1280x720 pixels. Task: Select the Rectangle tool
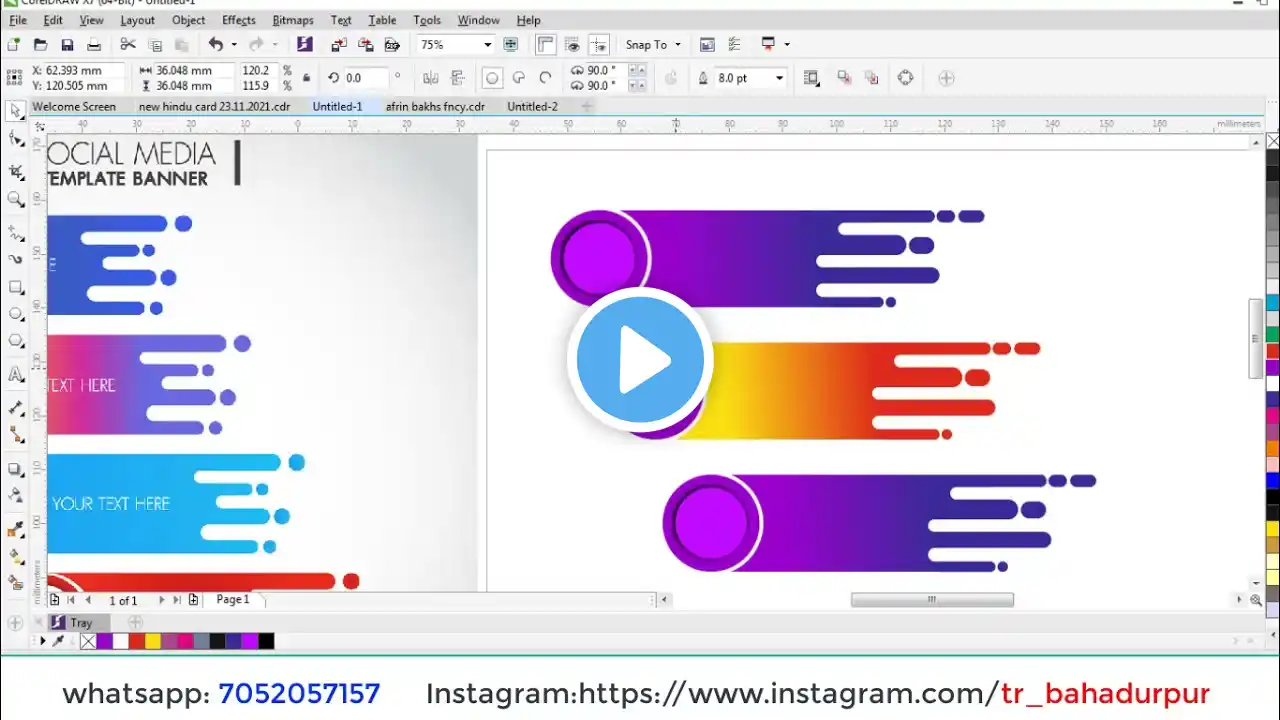[15, 287]
